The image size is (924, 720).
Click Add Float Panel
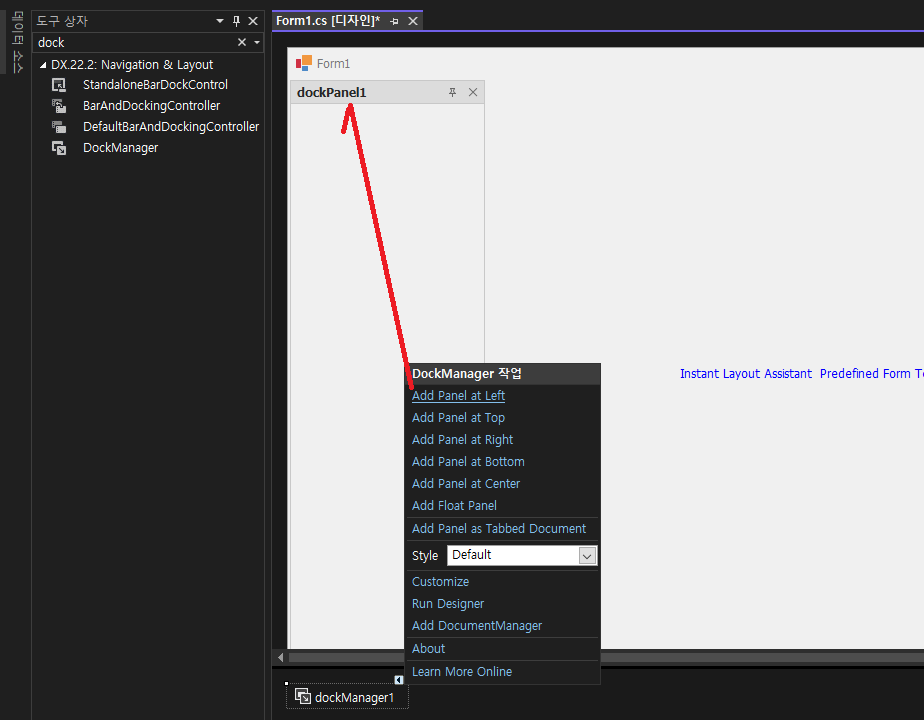click(454, 506)
